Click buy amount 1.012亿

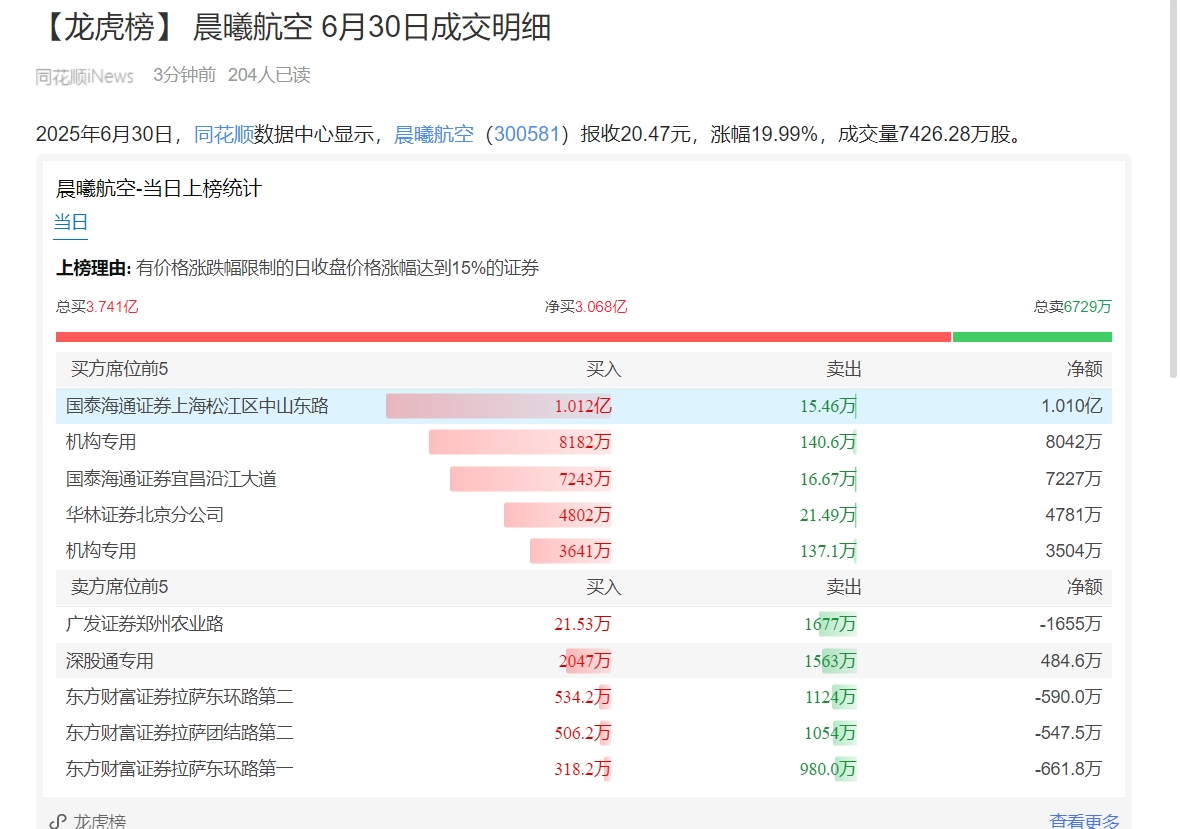pyautogui.click(x=583, y=406)
